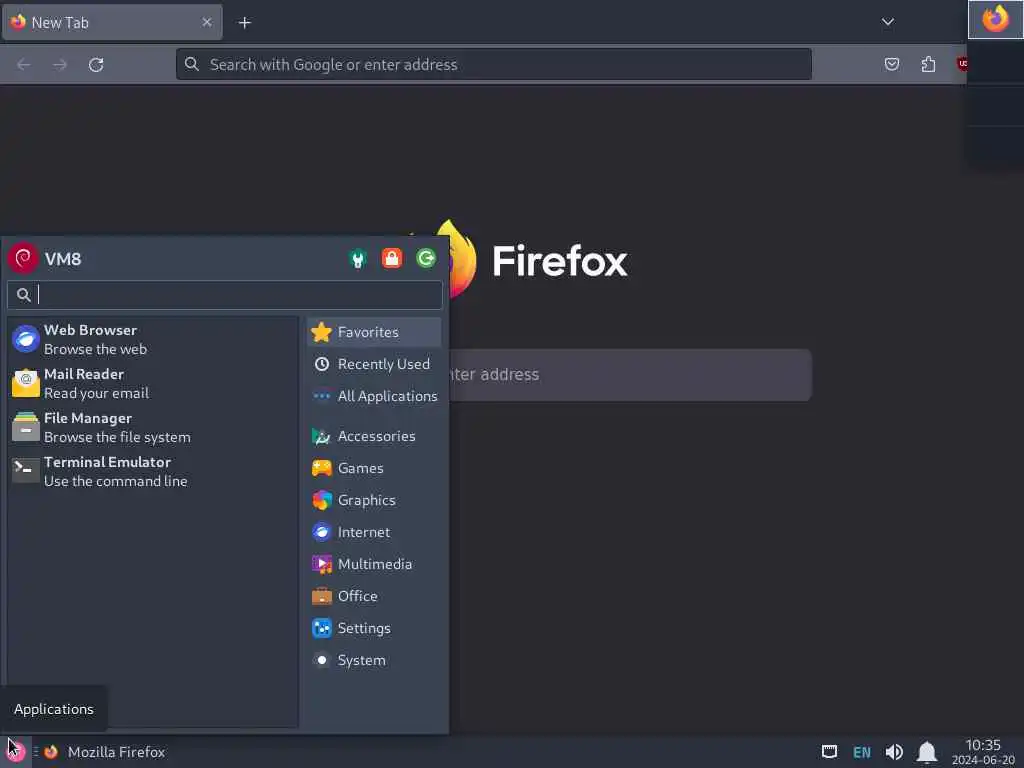Open Web Browser from favorites

153,340
